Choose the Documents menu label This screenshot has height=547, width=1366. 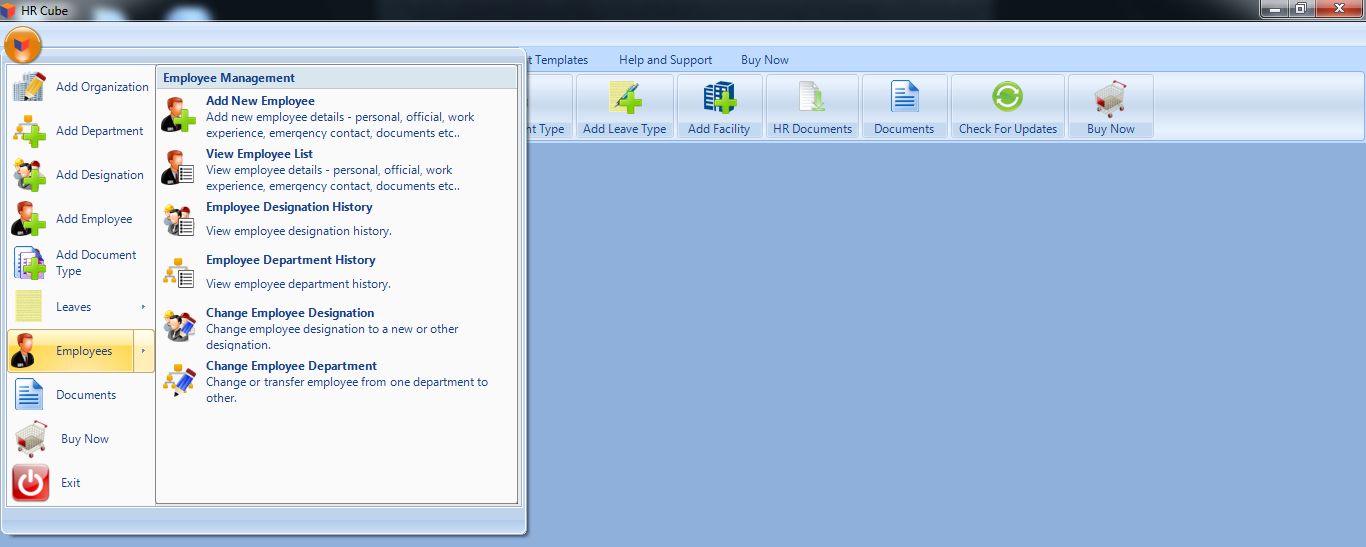(86, 395)
